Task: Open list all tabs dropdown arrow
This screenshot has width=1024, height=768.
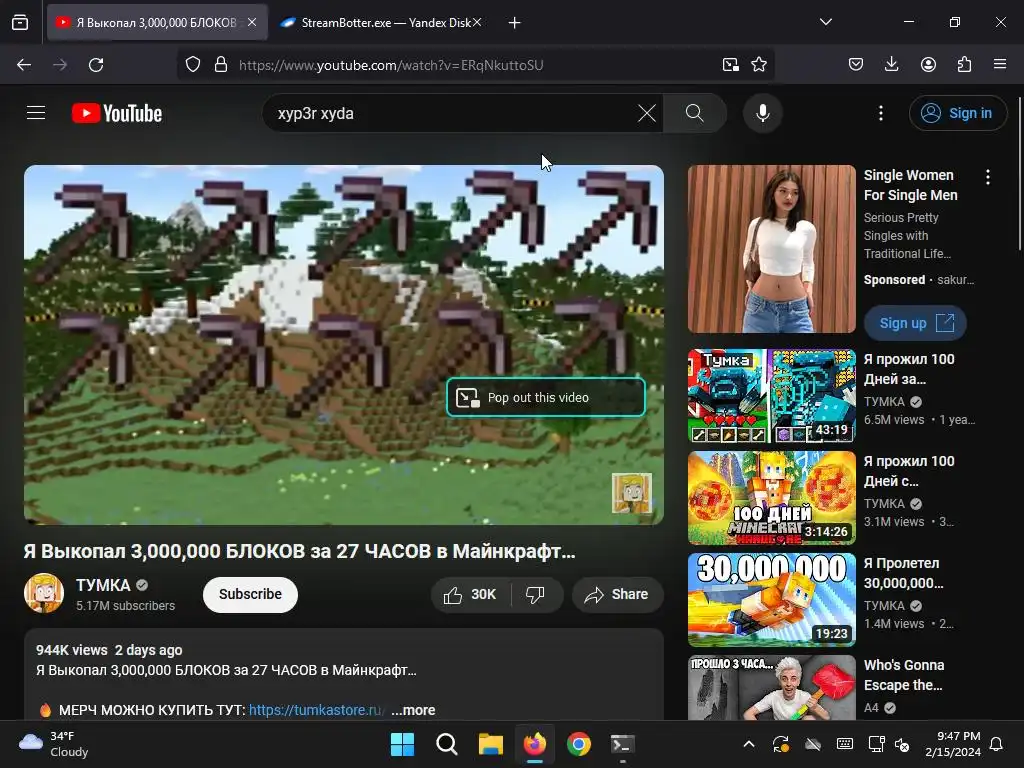Action: 825,22
